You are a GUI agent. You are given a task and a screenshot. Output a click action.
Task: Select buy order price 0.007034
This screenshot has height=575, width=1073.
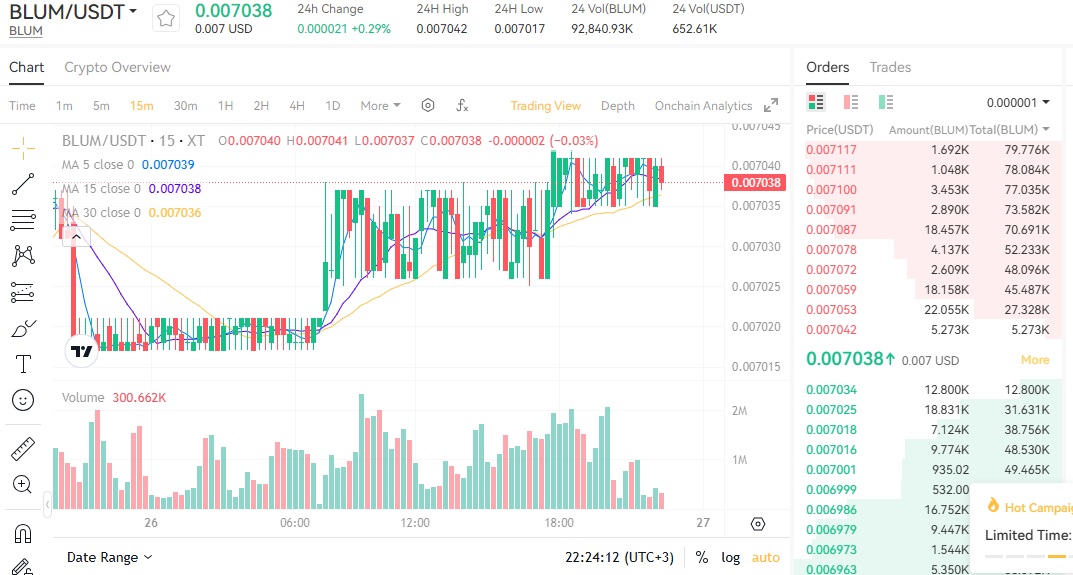[831, 389]
